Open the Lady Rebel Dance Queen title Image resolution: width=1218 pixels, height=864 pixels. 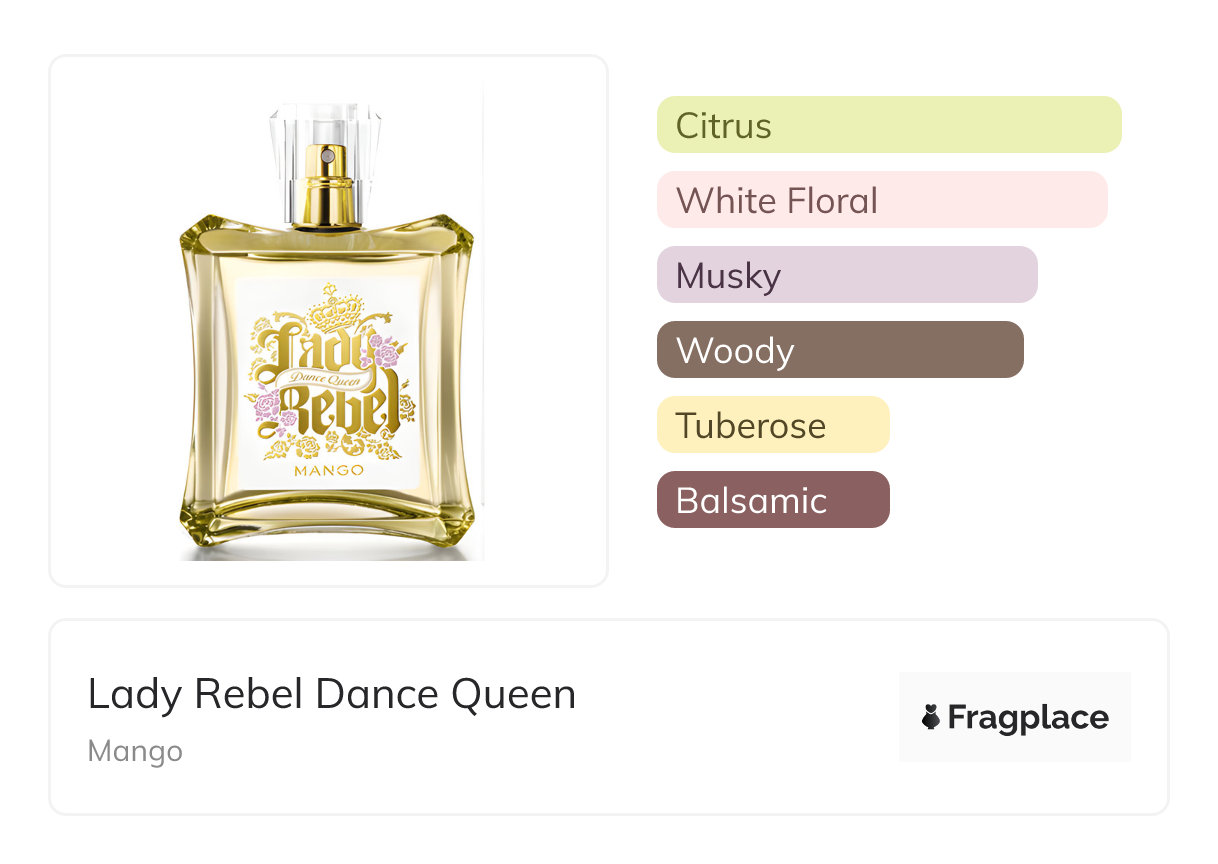click(332, 695)
